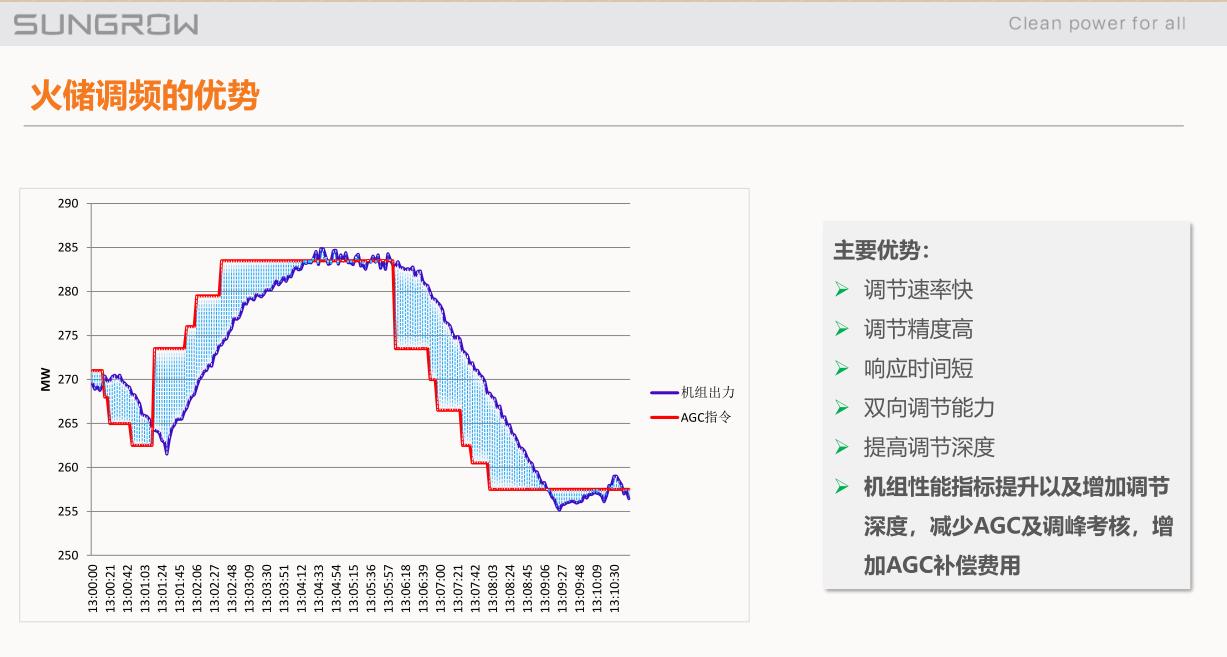This screenshot has width=1227, height=657.
Task: Select the 调节速率快 bullet text
Action: (918, 290)
